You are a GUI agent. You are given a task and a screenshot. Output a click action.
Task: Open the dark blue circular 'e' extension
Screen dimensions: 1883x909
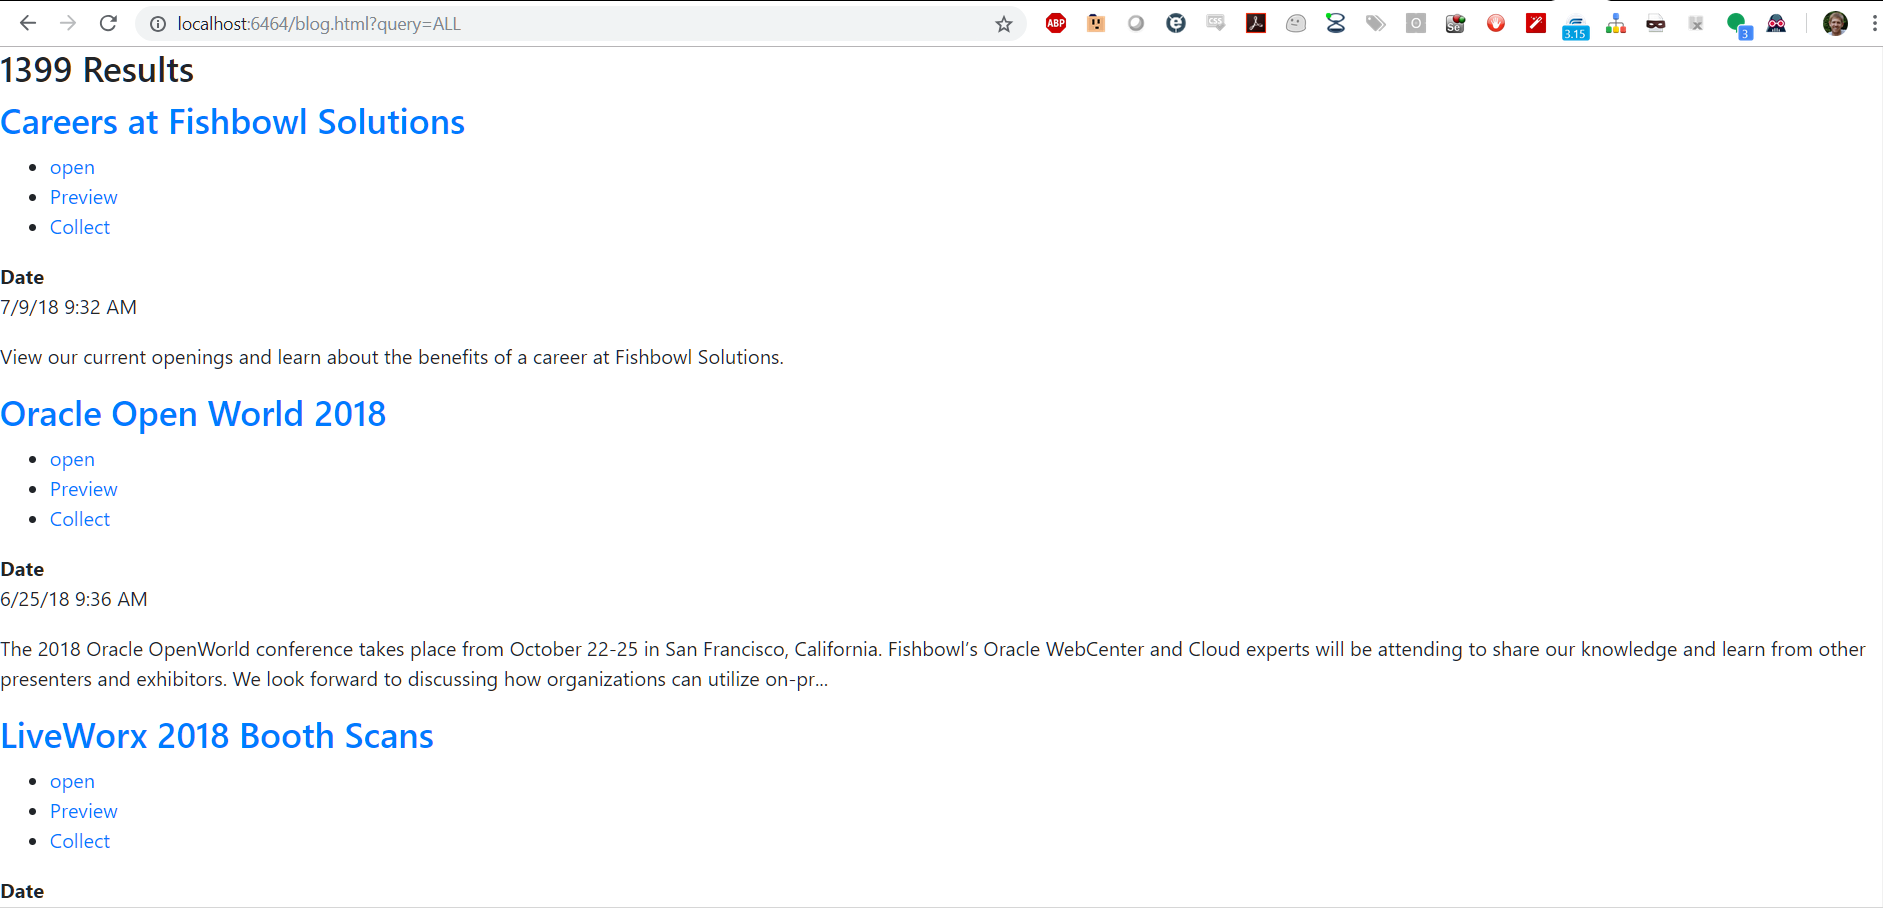tap(1176, 23)
